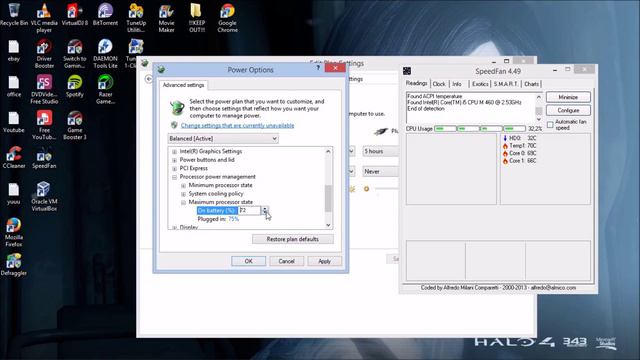Screen dimensions: 640x360
Task: Click the Configure button in SpeedFan
Action: [568, 111]
